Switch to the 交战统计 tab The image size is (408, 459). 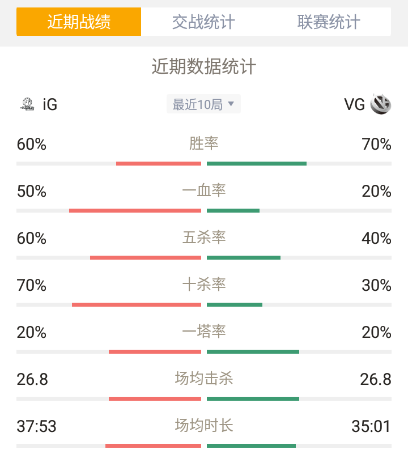pyautogui.click(x=203, y=22)
